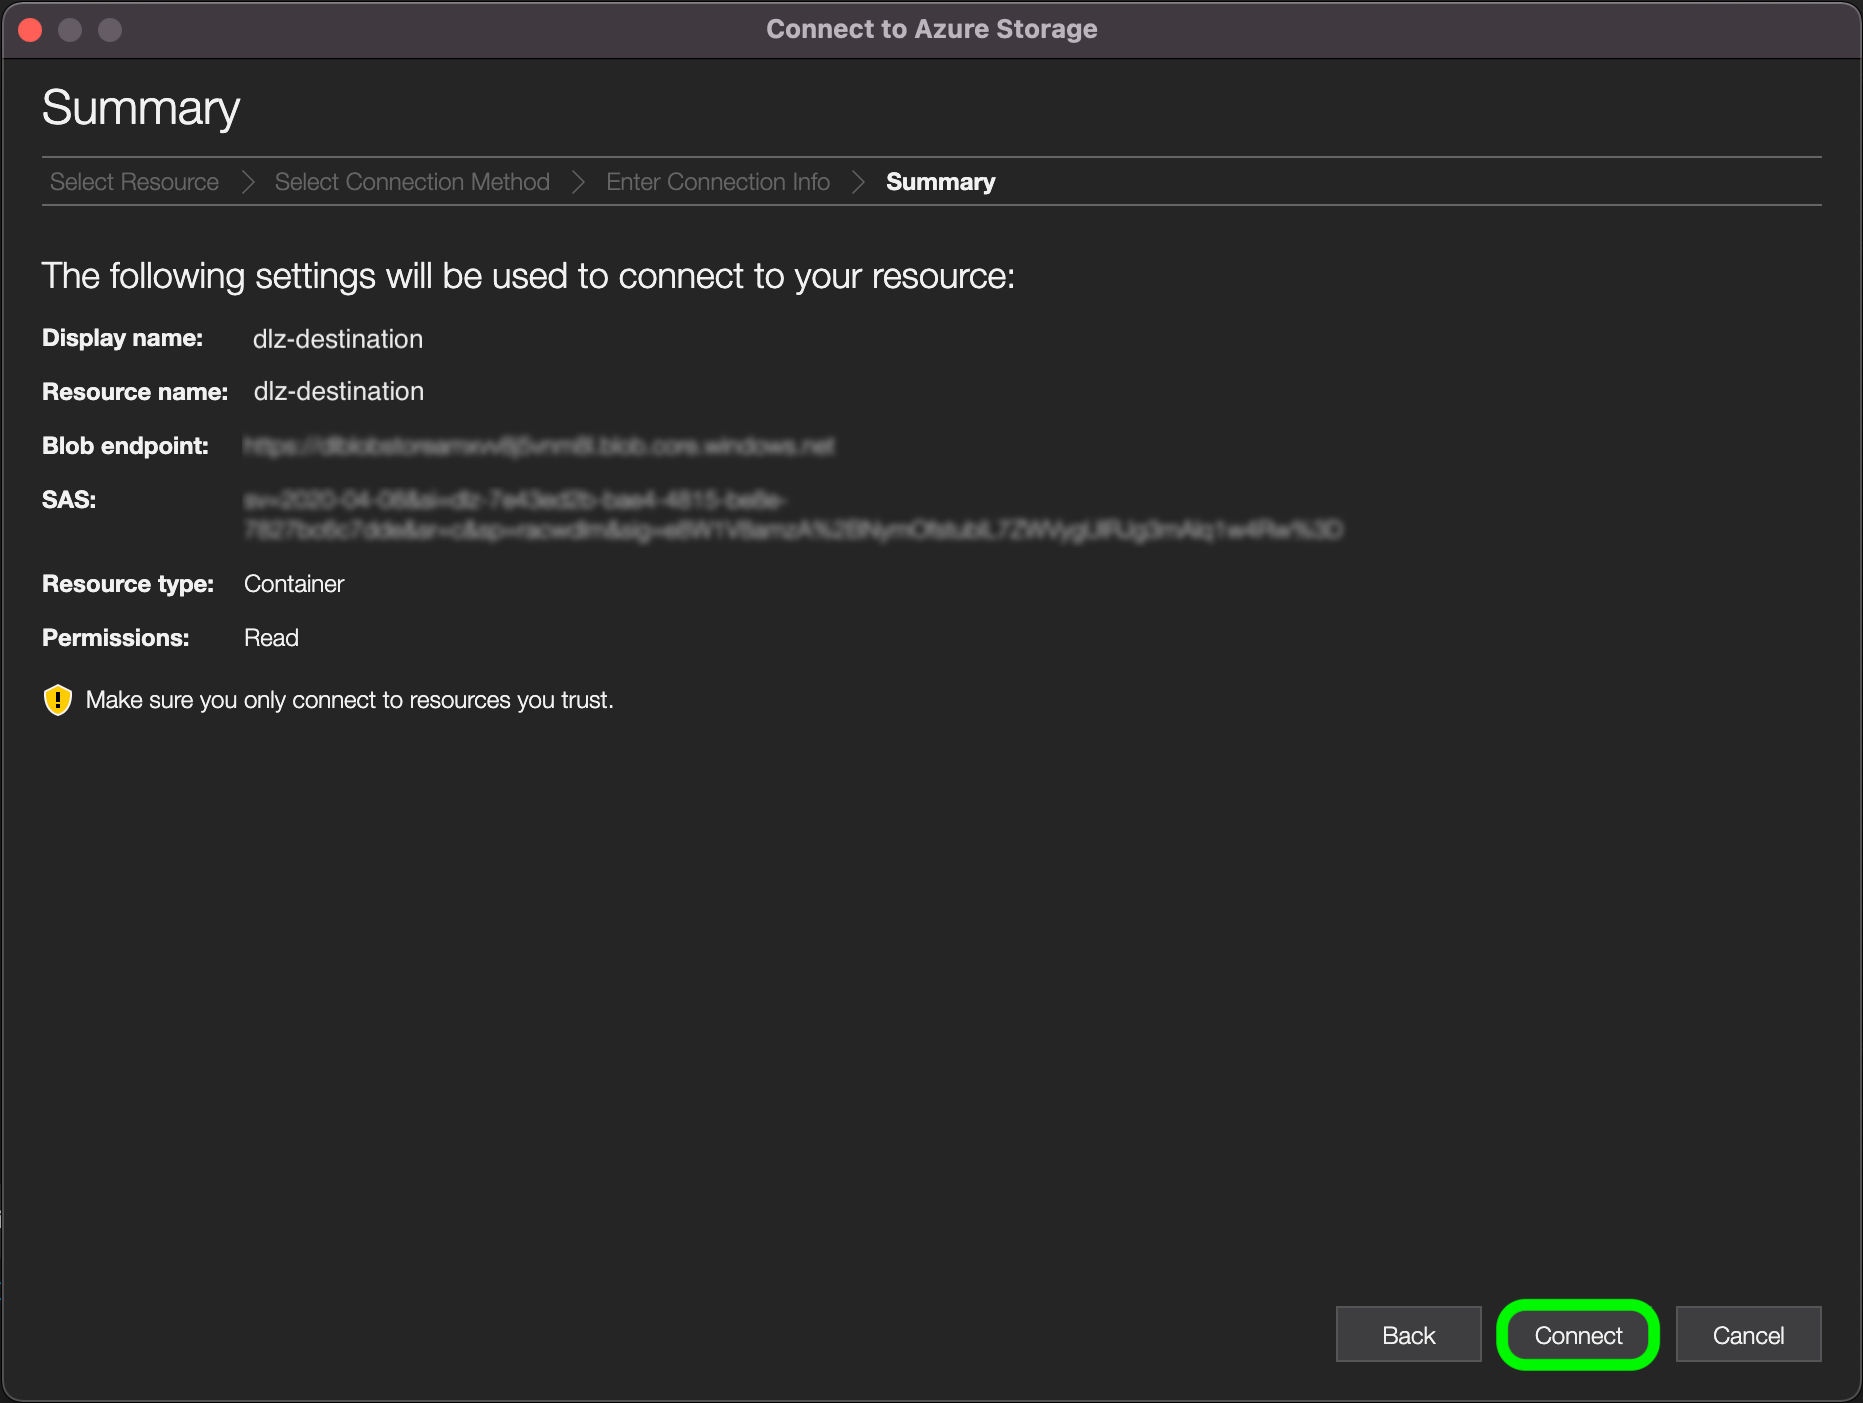Click the Resource name label
The height and width of the screenshot is (1403, 1863).
tap(135, 392)
